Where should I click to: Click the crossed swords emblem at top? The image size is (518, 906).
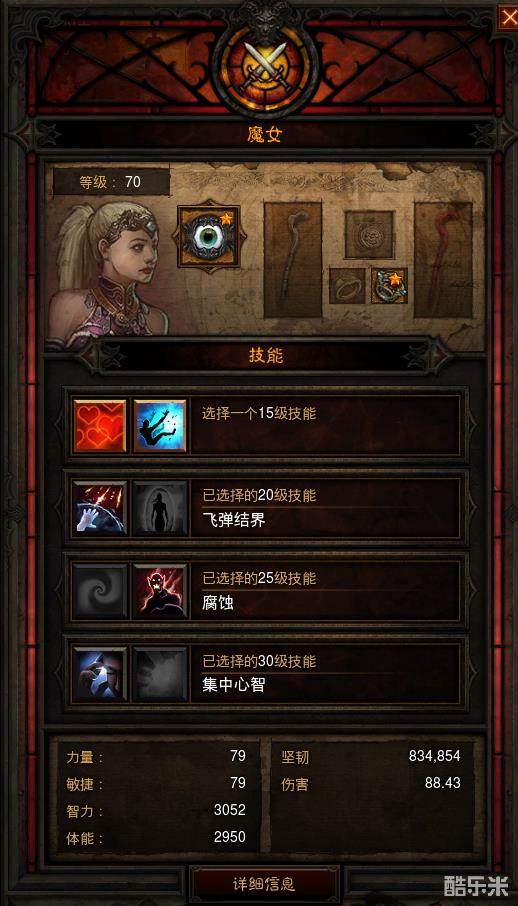(x=265, y=66)
